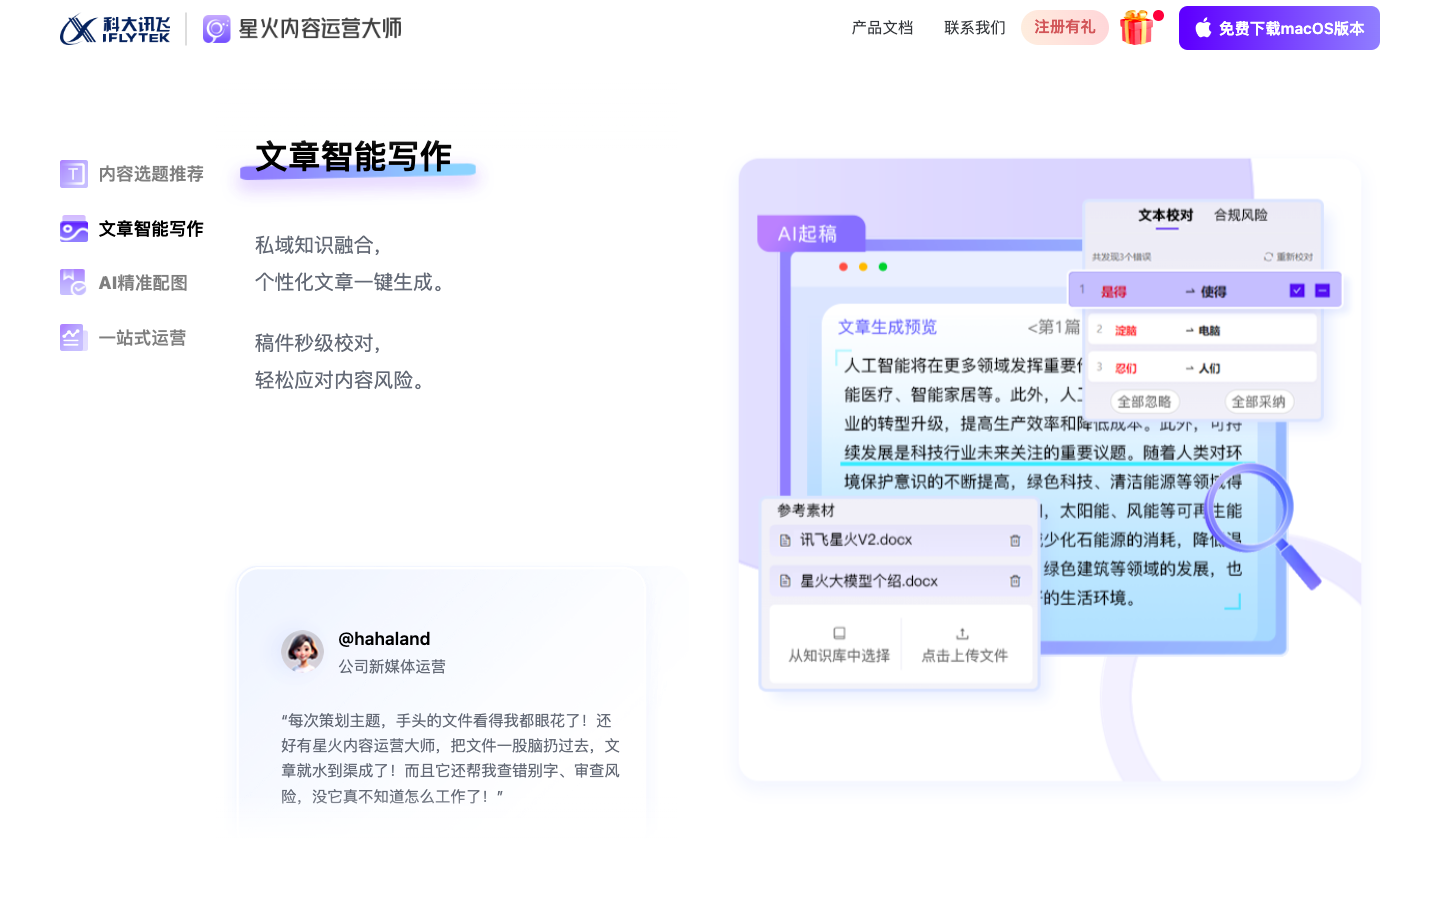Click the 注册有礼 button
Viewport: 1440px width, 900px height.
tap(1065, 28)
